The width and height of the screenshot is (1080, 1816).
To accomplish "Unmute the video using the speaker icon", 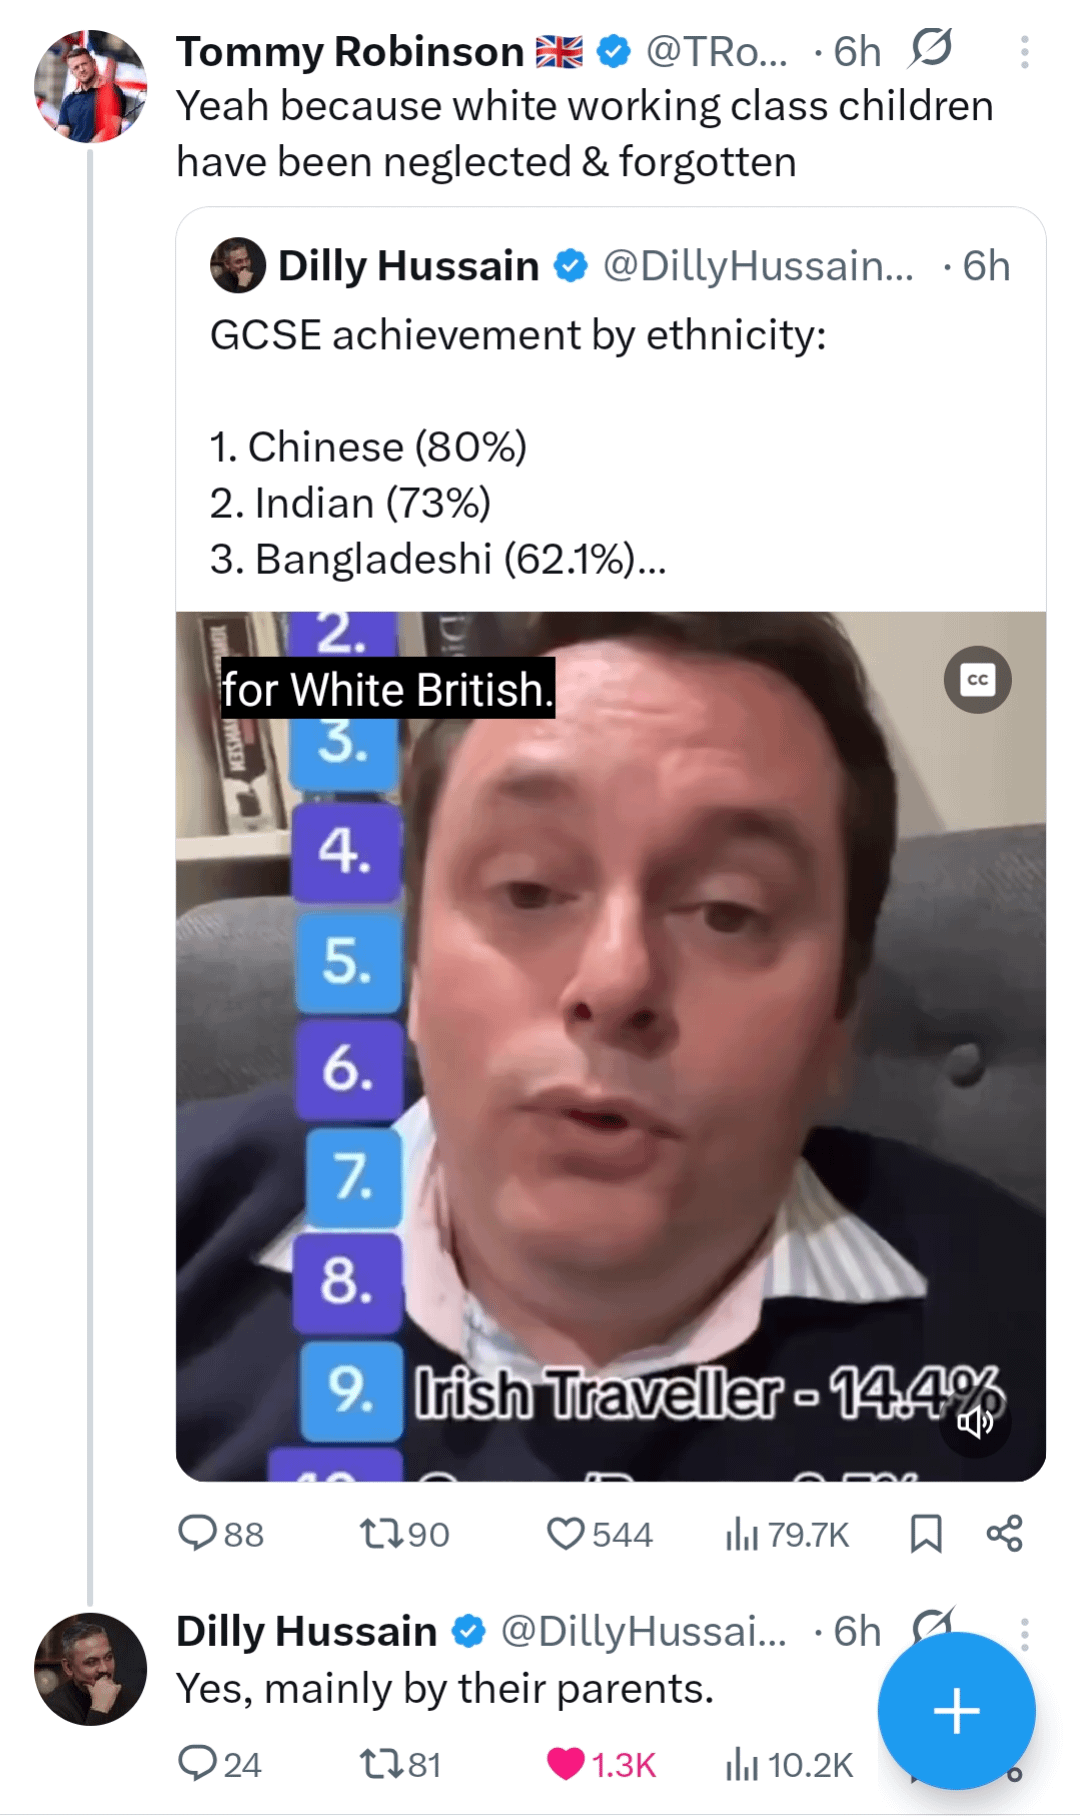I will (x=976, y=1421).
